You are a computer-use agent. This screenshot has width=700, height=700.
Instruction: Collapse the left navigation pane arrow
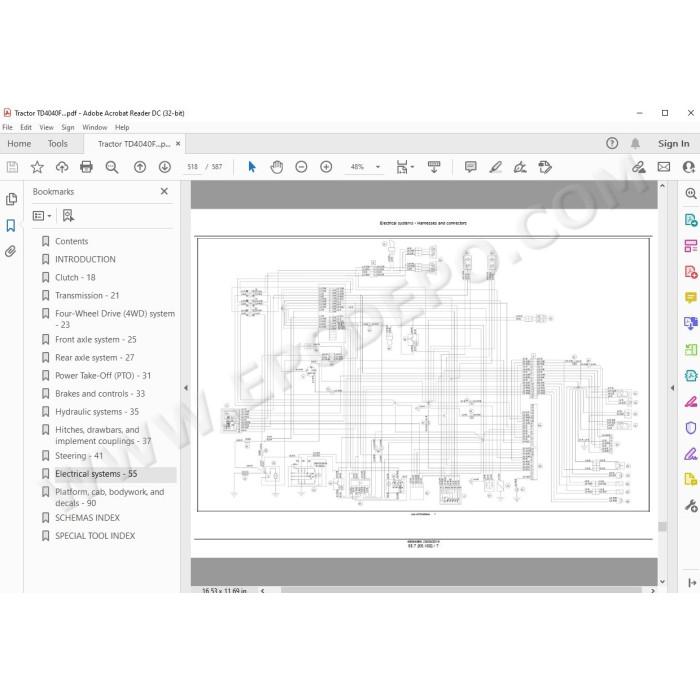coord(186,388)
